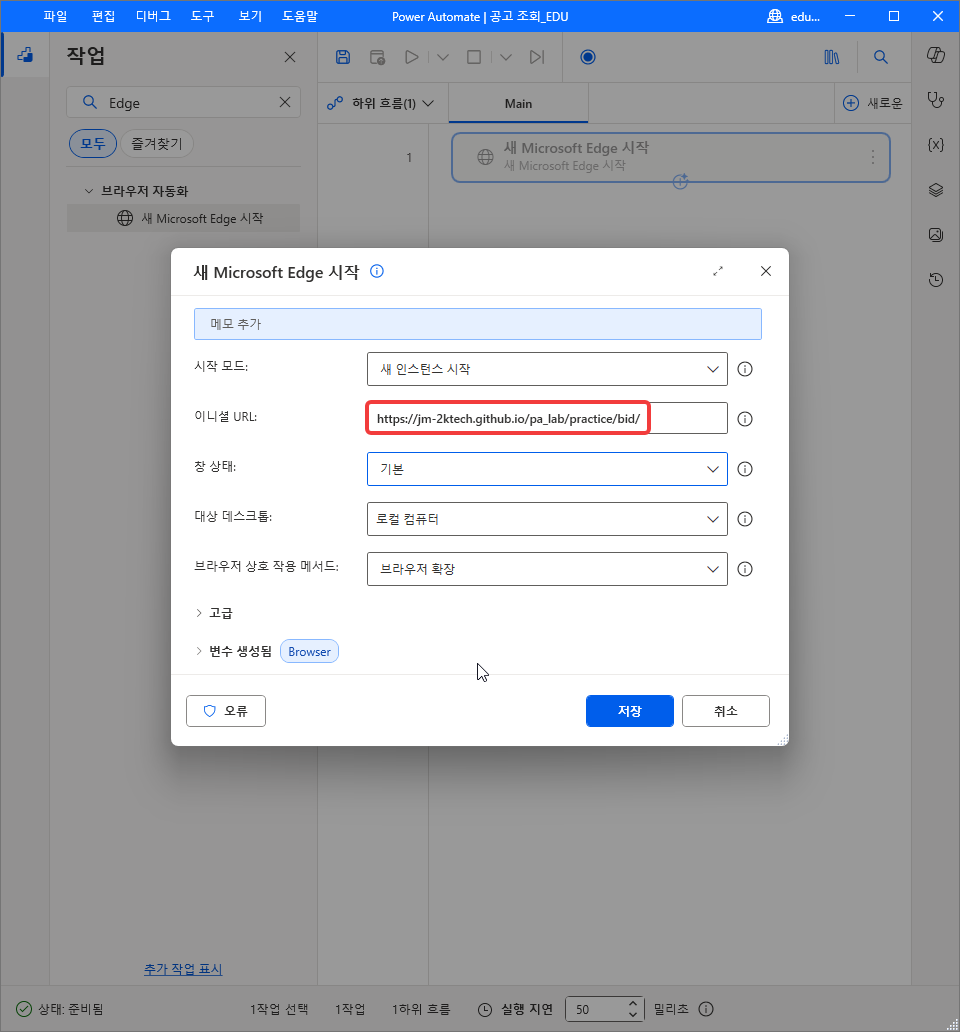Click the Browser variable chip
Viewport: 960px width, 1032px height.
(x=309, y=652)
